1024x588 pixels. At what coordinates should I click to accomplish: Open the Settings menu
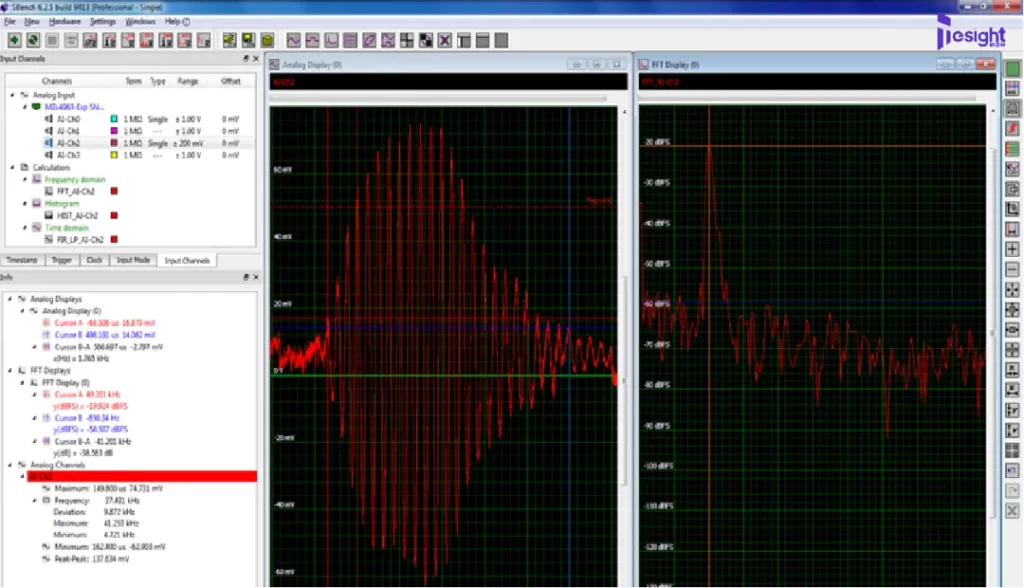pyautogui.click(x=103, y=22)
